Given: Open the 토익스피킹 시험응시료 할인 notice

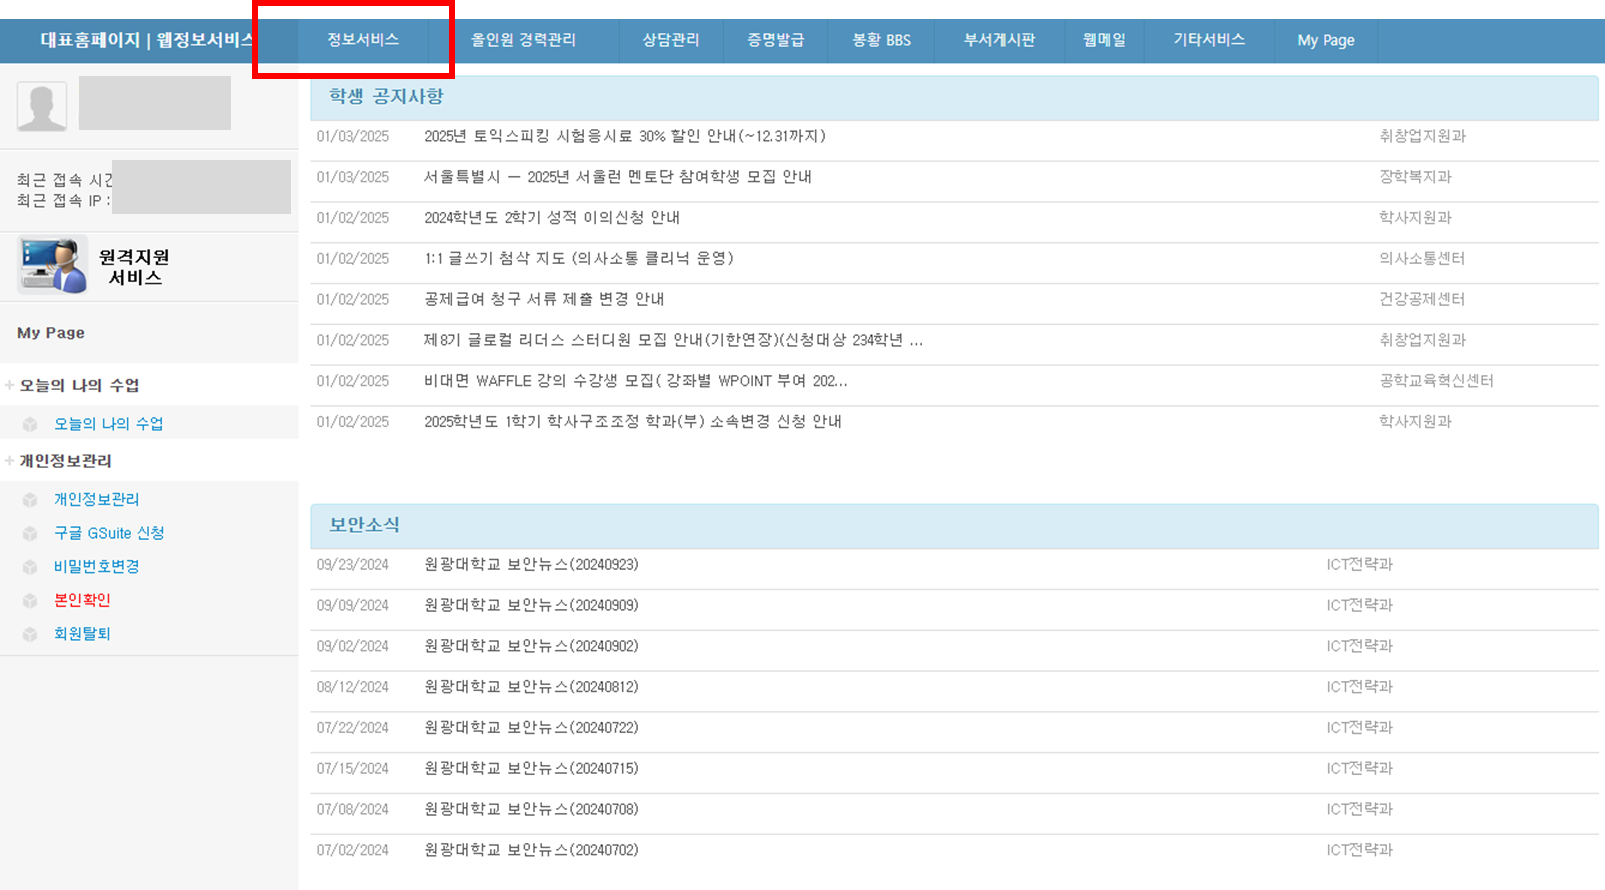Looking at the screenshot, I should 624,136.
